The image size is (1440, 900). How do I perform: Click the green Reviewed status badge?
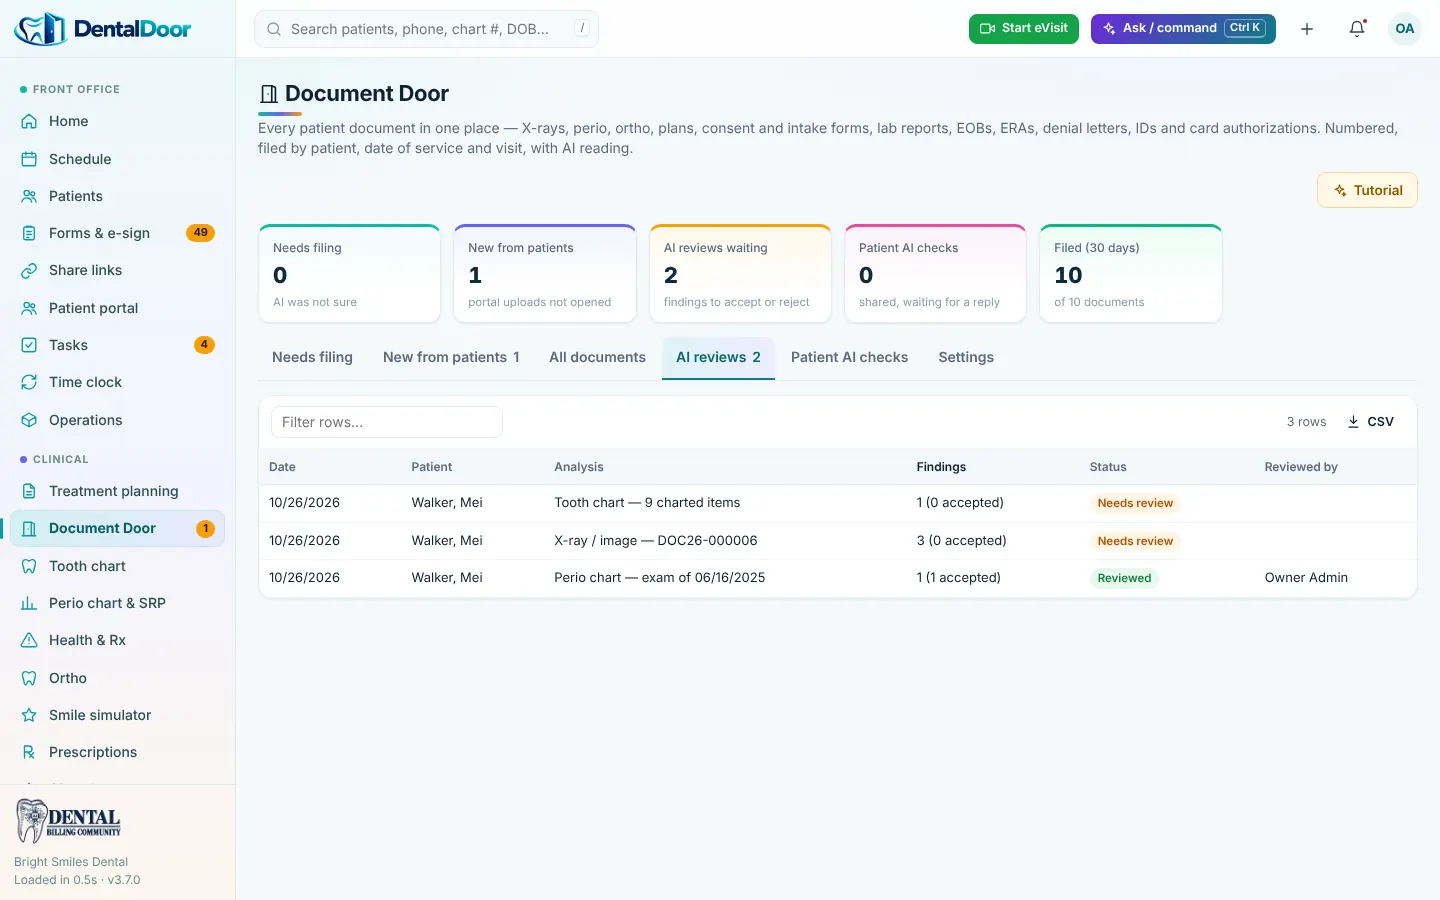[1124, 578]
